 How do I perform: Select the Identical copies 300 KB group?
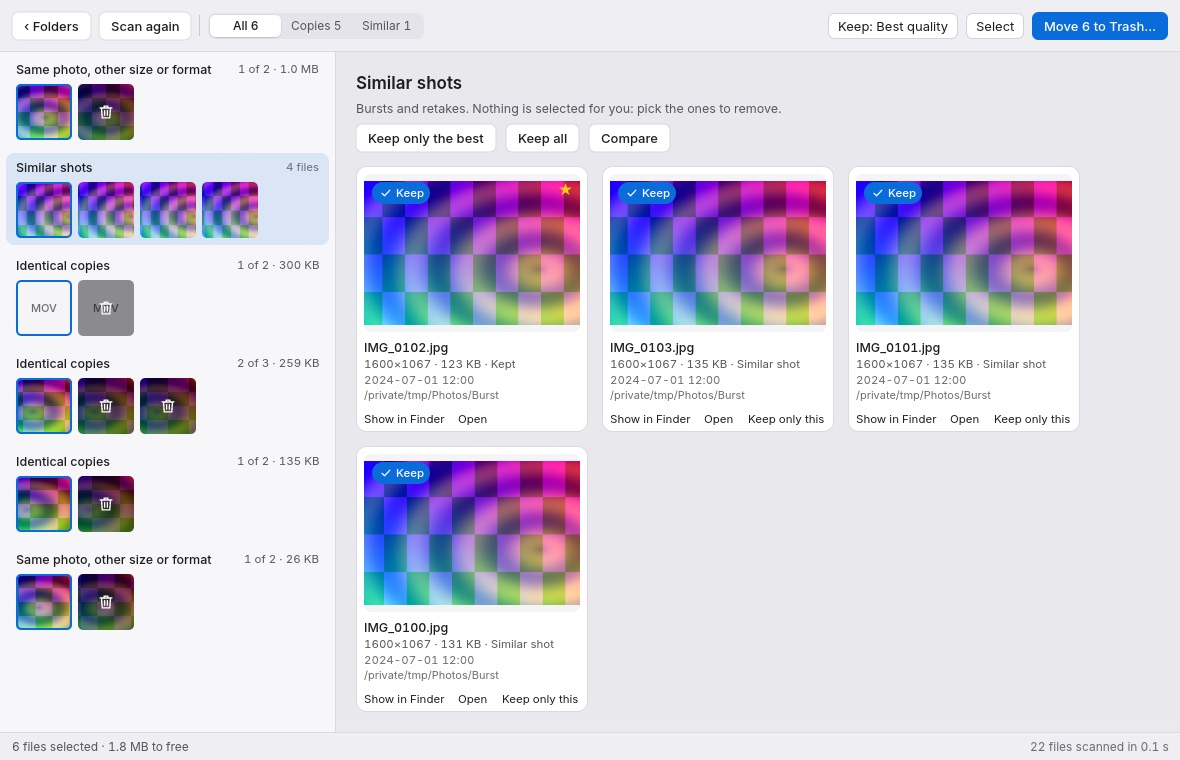(x=167, y=297)
